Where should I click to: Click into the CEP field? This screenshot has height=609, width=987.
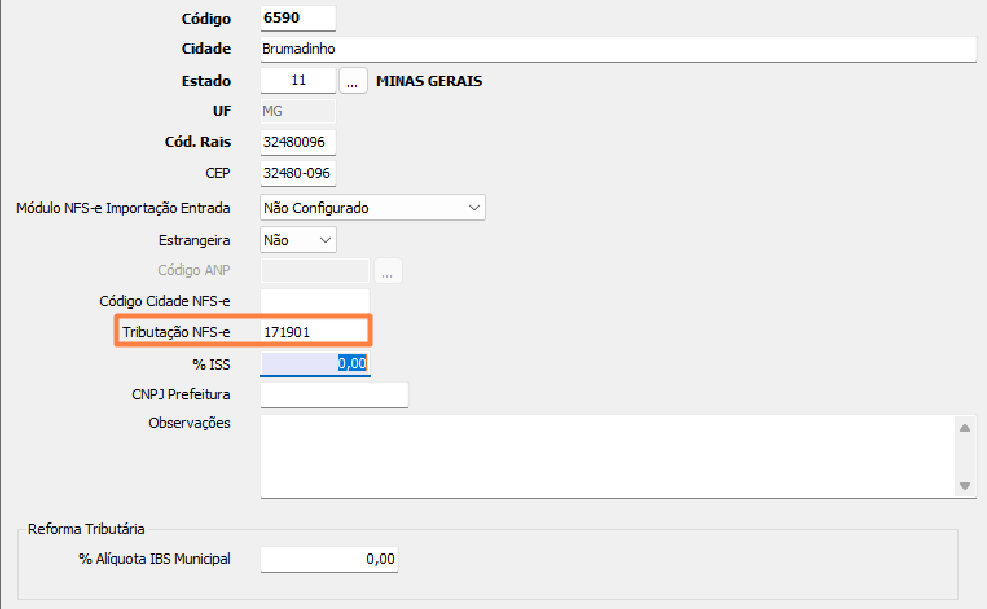[x=298, y=173]
